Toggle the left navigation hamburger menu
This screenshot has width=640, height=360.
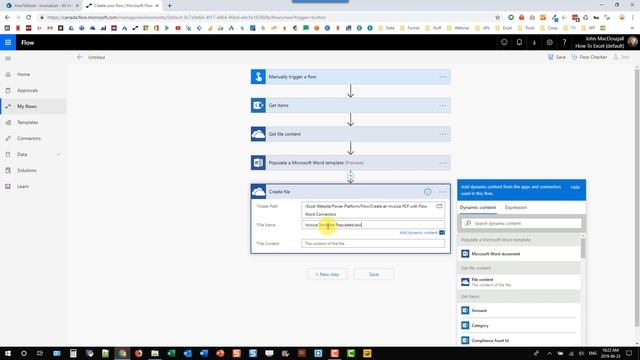8,58
